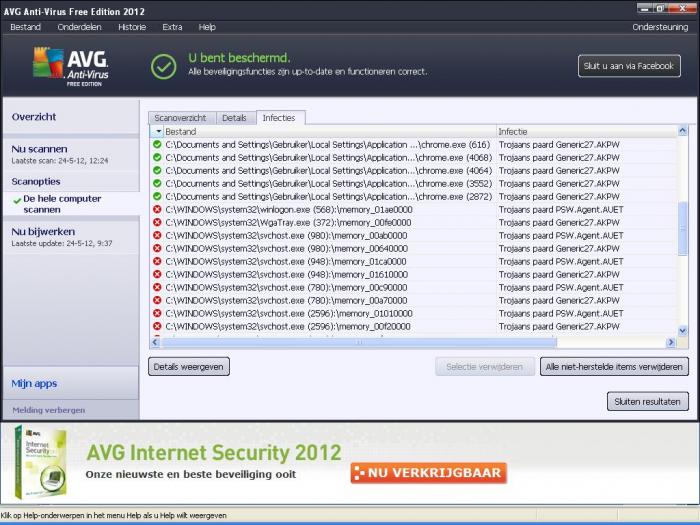Select svchost.exe (948) memory_01ca0000 path
Screen dimensions: 700x525
click(x=286, y=261)
